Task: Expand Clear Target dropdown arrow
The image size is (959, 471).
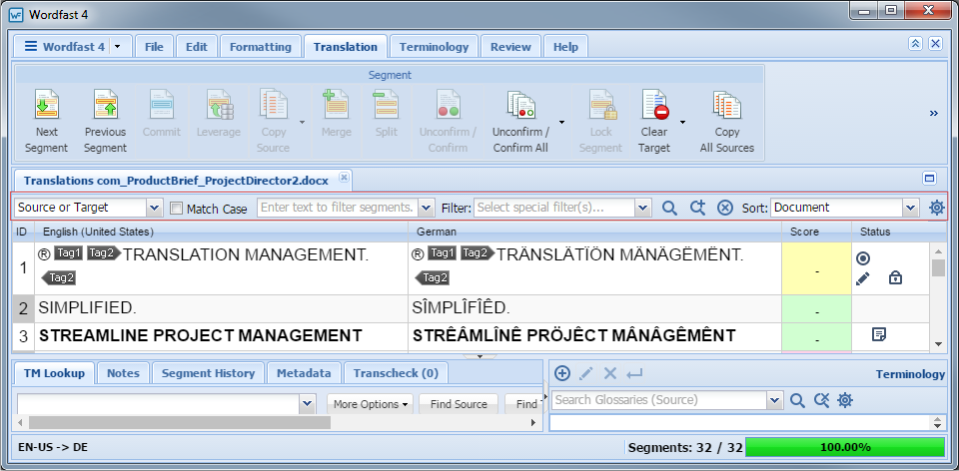Action: (x=683, y=122)
